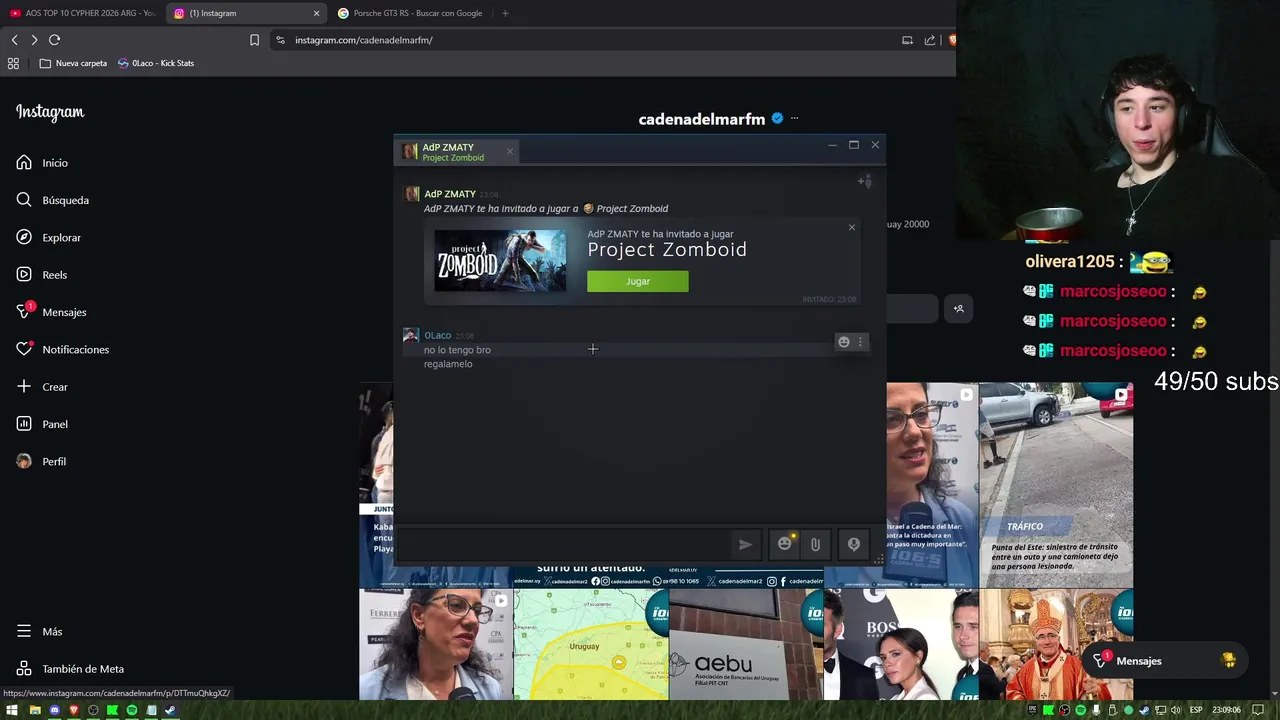Click the green Jugar button in Steam chat
Viewport: 1280px width, 720px height.
point(638,281)
